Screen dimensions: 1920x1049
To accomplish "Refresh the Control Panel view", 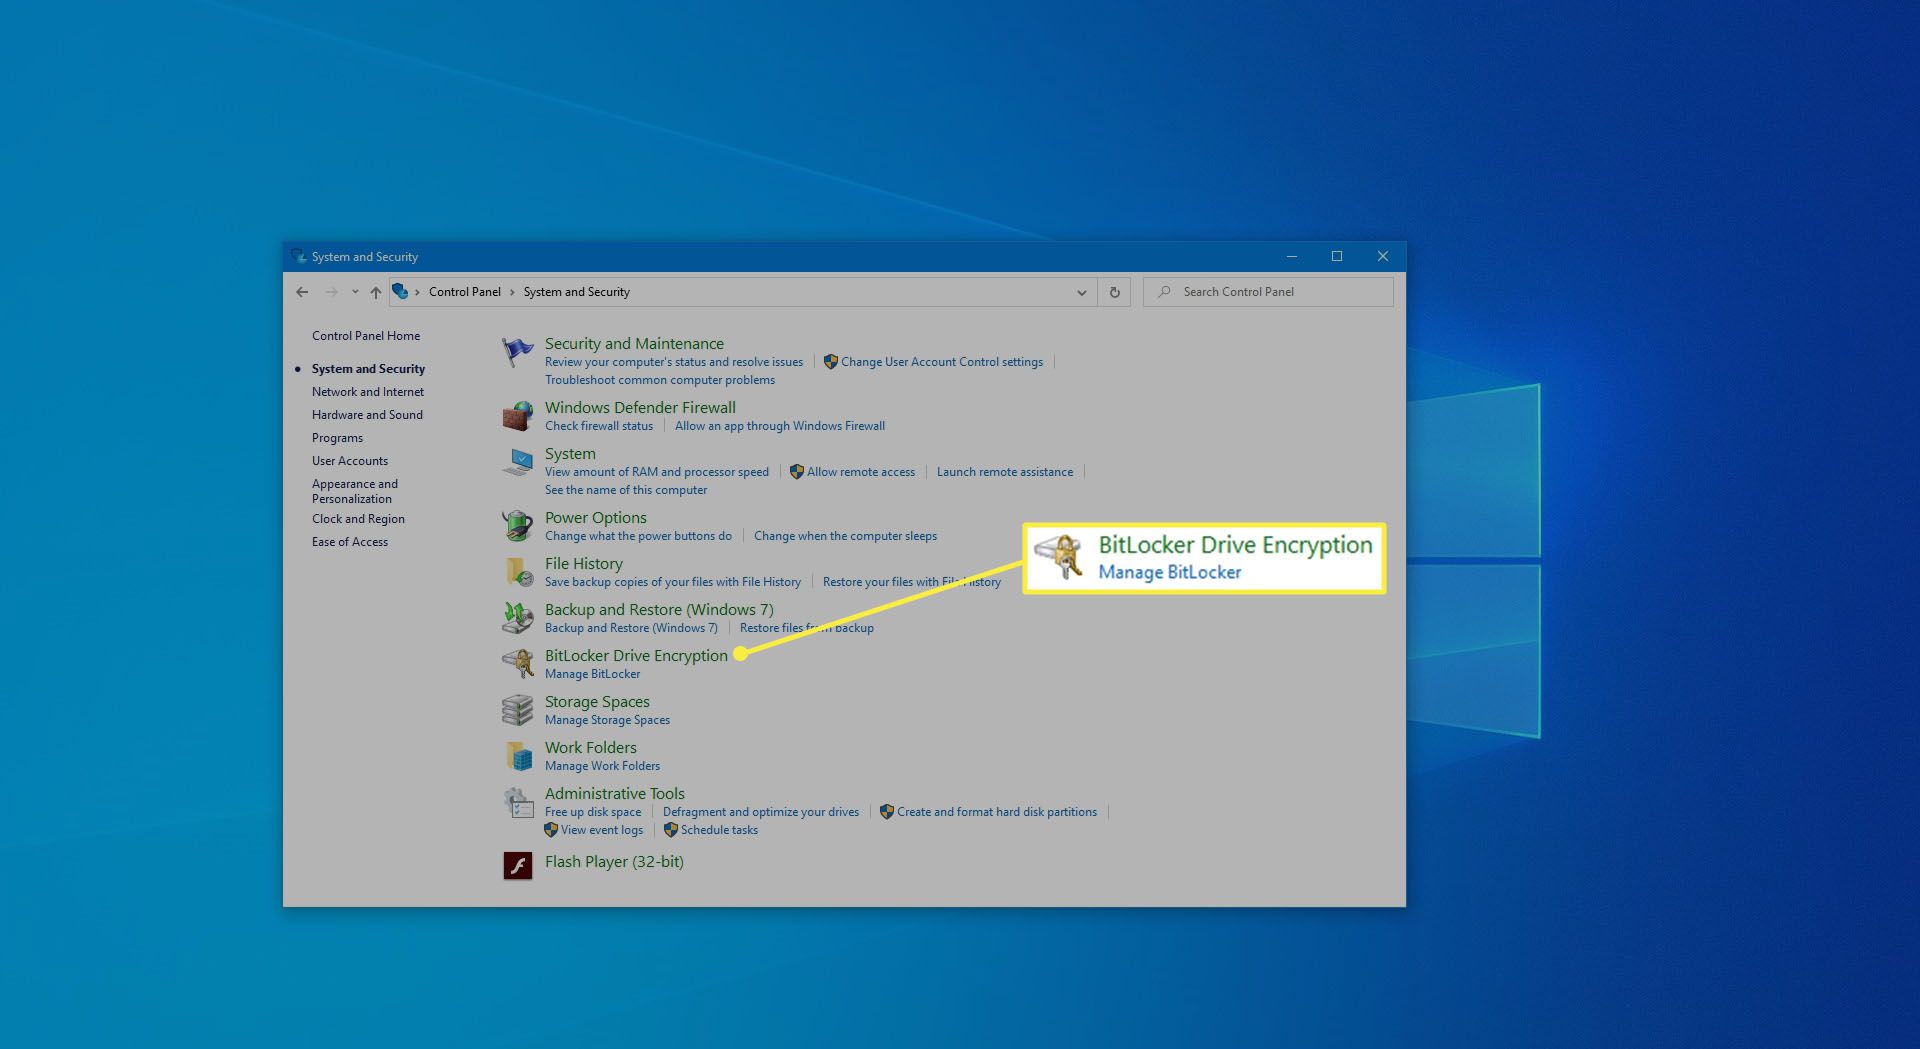I will click(1114, 292).
